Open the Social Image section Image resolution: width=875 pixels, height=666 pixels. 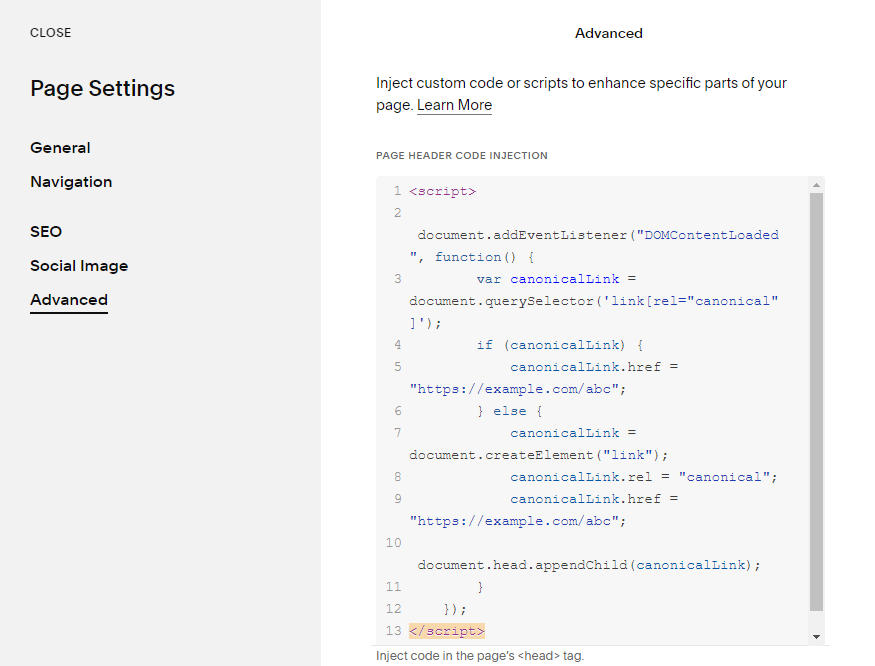point(79,265)
